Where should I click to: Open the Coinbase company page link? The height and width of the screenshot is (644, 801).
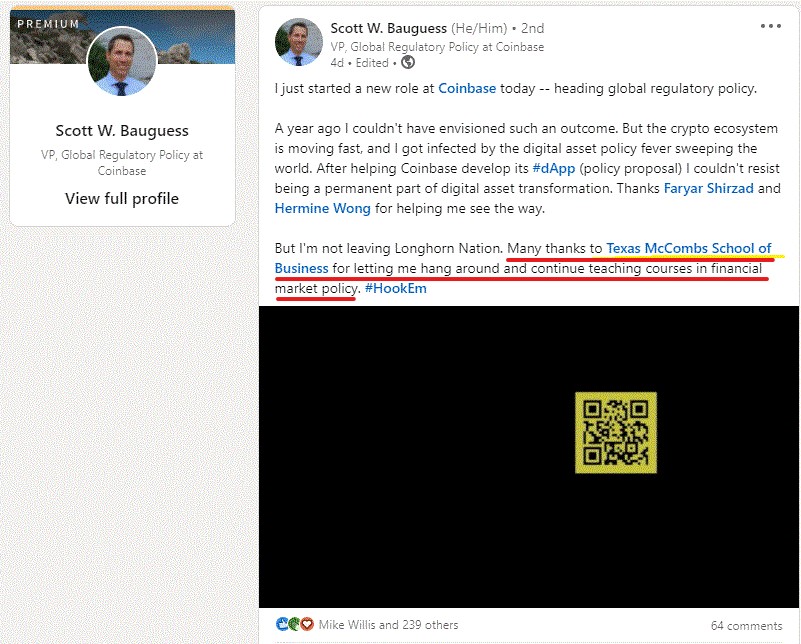click(x=466, y=88)
